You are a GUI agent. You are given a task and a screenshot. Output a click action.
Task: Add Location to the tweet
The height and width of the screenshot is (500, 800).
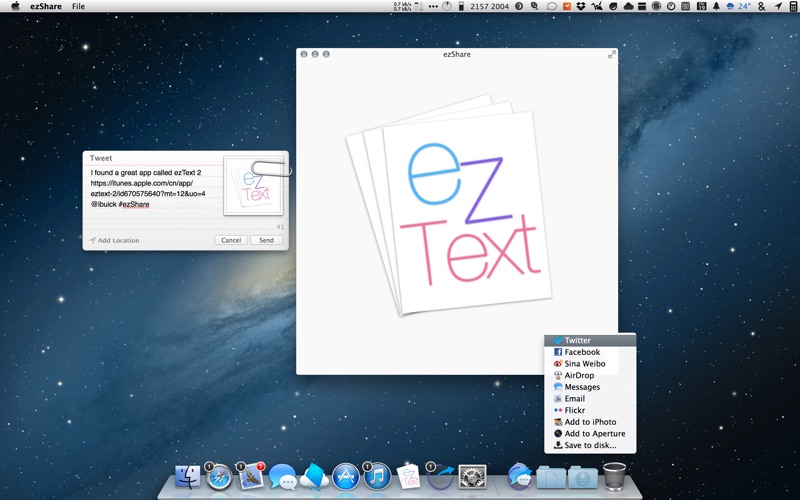point(114,240)
